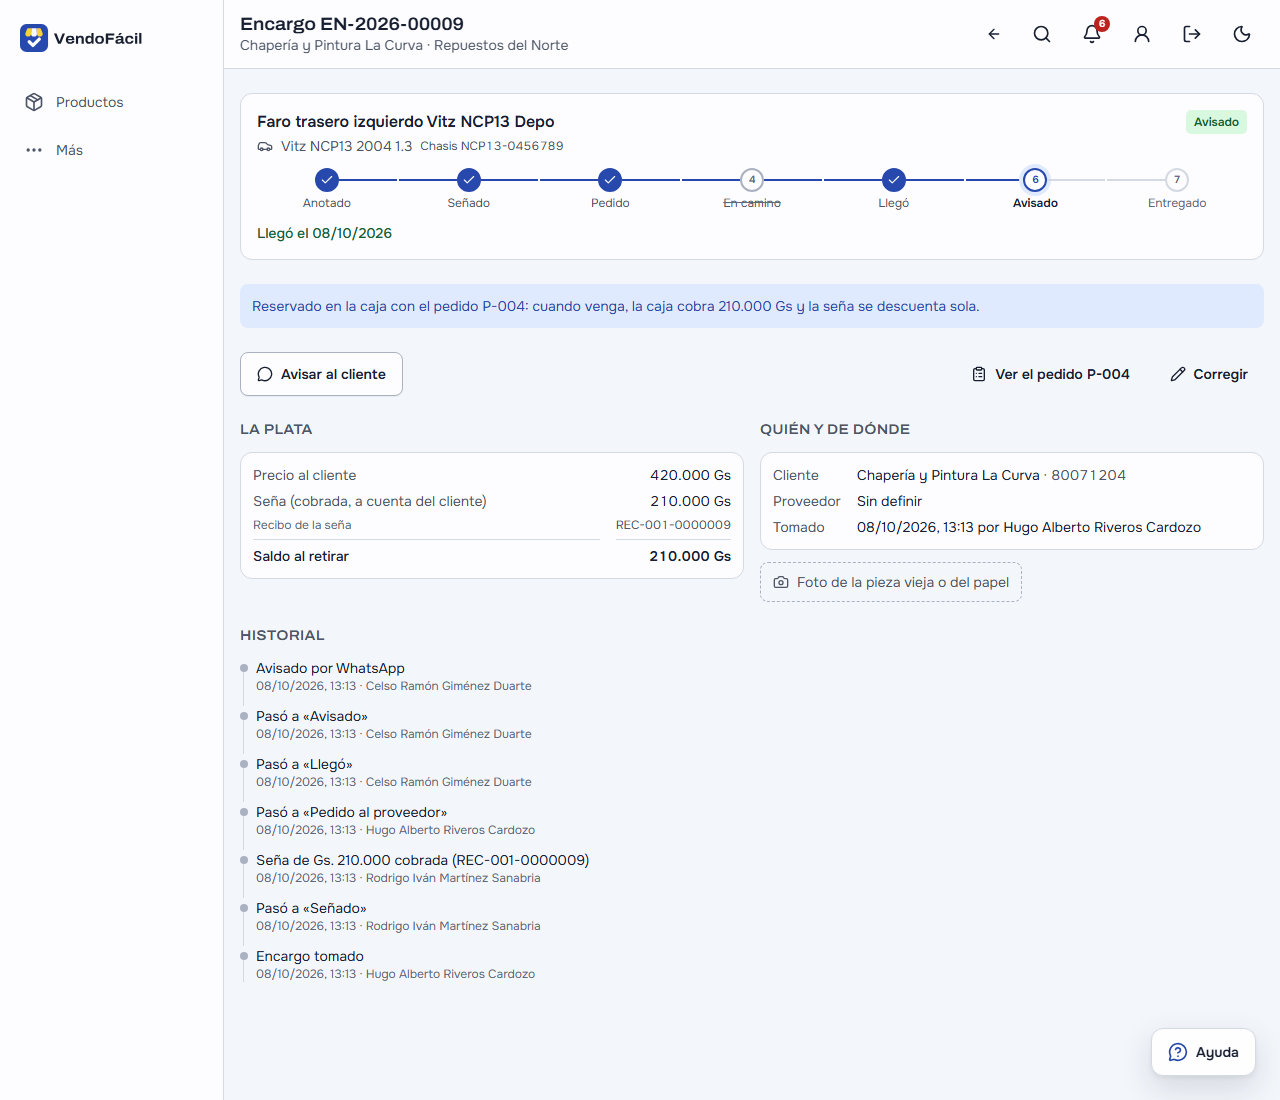This screenshot has height=1100, width=1280.
Task: Click the Anotado completed step
Action: 327,180
